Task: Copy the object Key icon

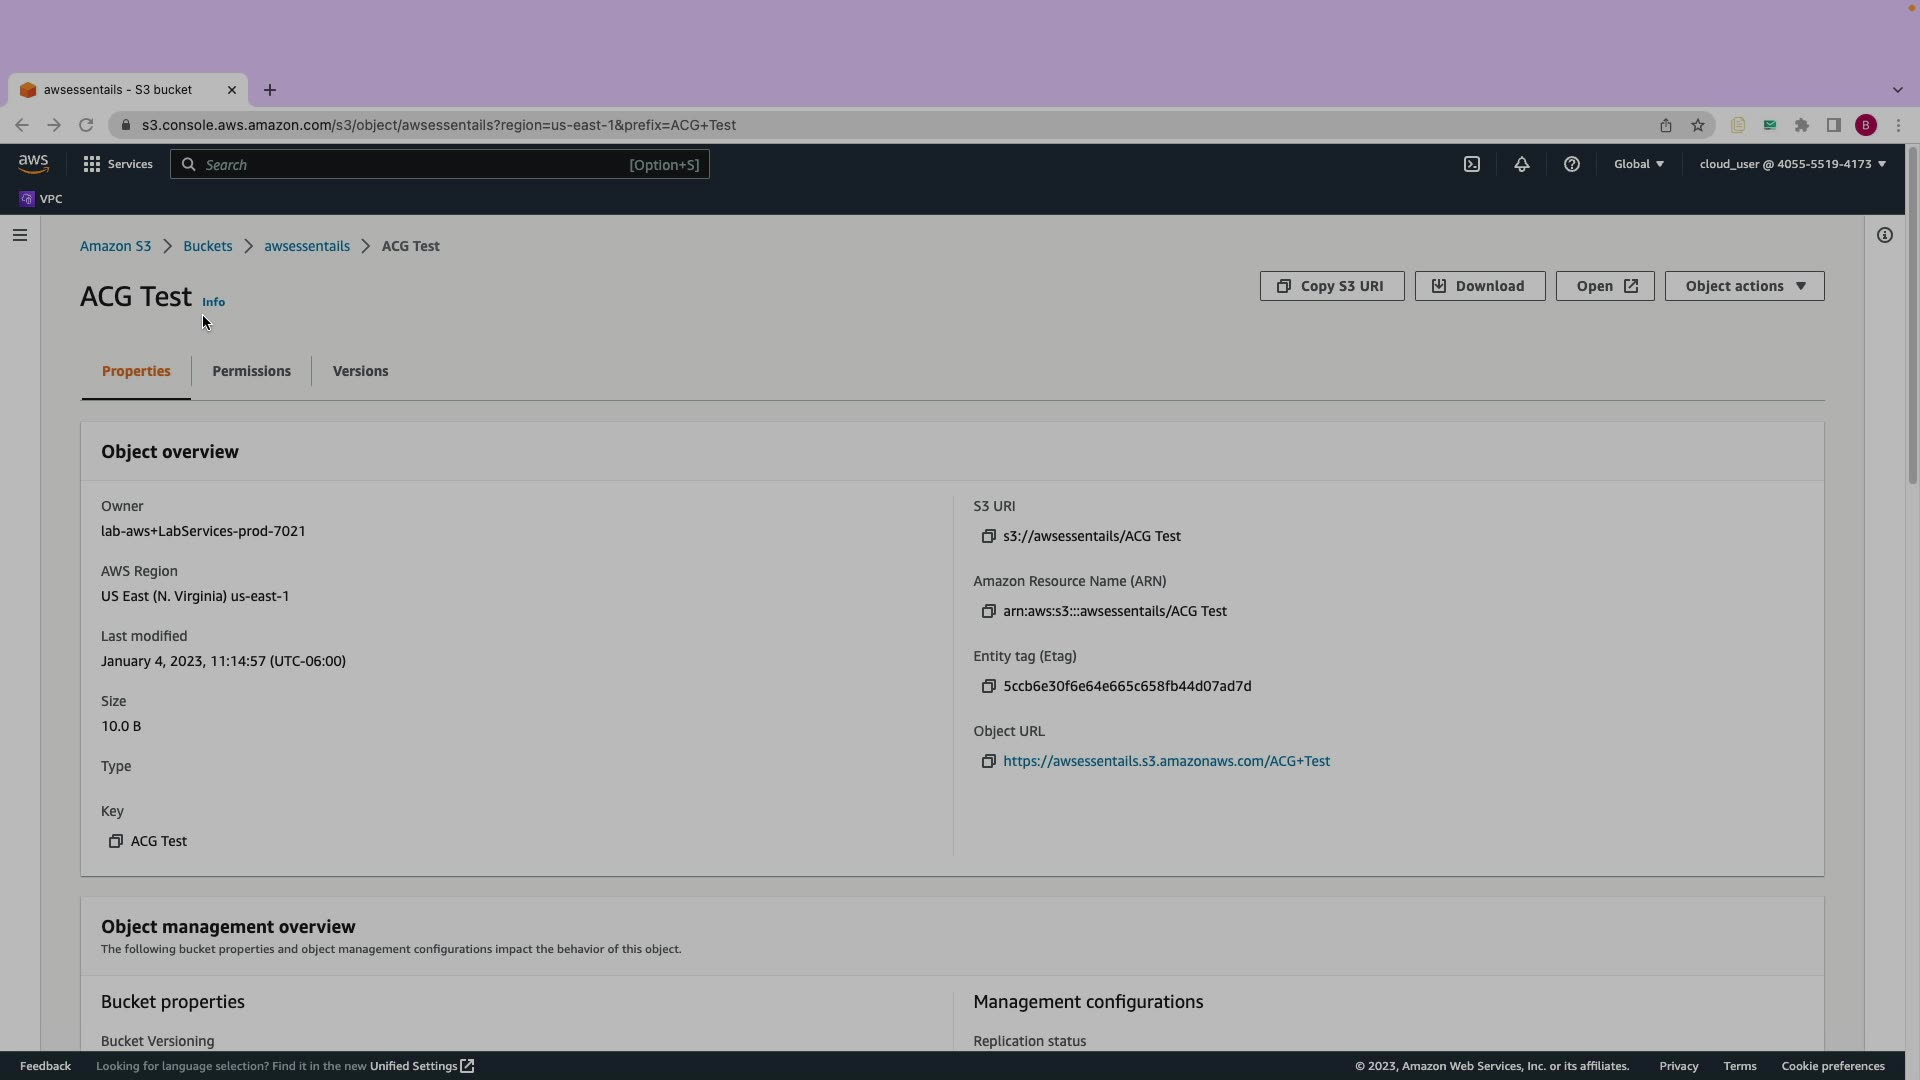Action: (x=116, y=841)
